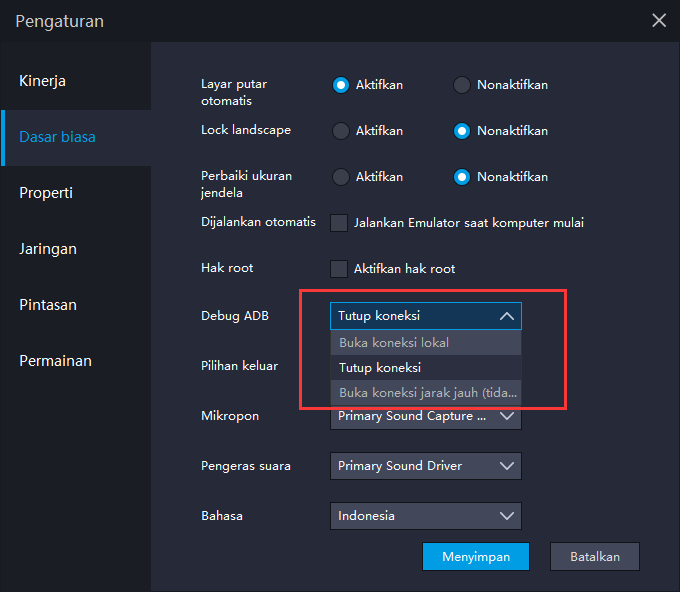Select Nonaktifkan for Lock landscape
The height and width of the screenshot is (592, 680).
click(461, 131)
